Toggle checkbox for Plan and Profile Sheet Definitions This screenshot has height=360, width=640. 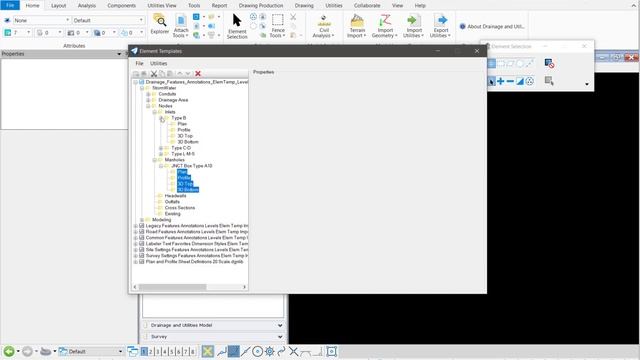pyautogui.click(x=142, y=262)
